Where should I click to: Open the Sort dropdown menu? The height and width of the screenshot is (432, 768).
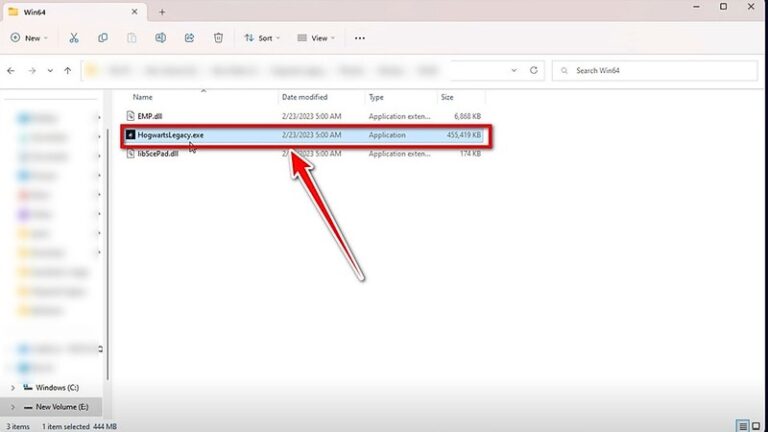click(262, 38)
